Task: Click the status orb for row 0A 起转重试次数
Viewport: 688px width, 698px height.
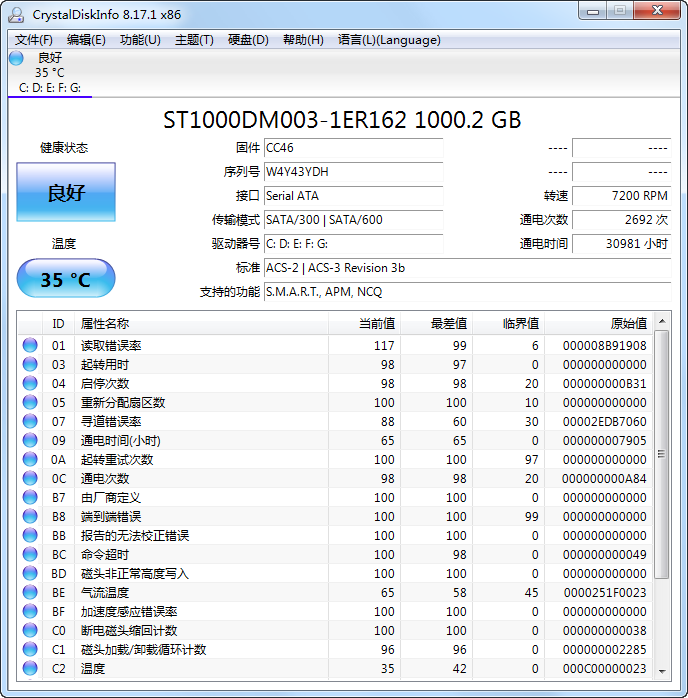Action: tap(30, 459)
